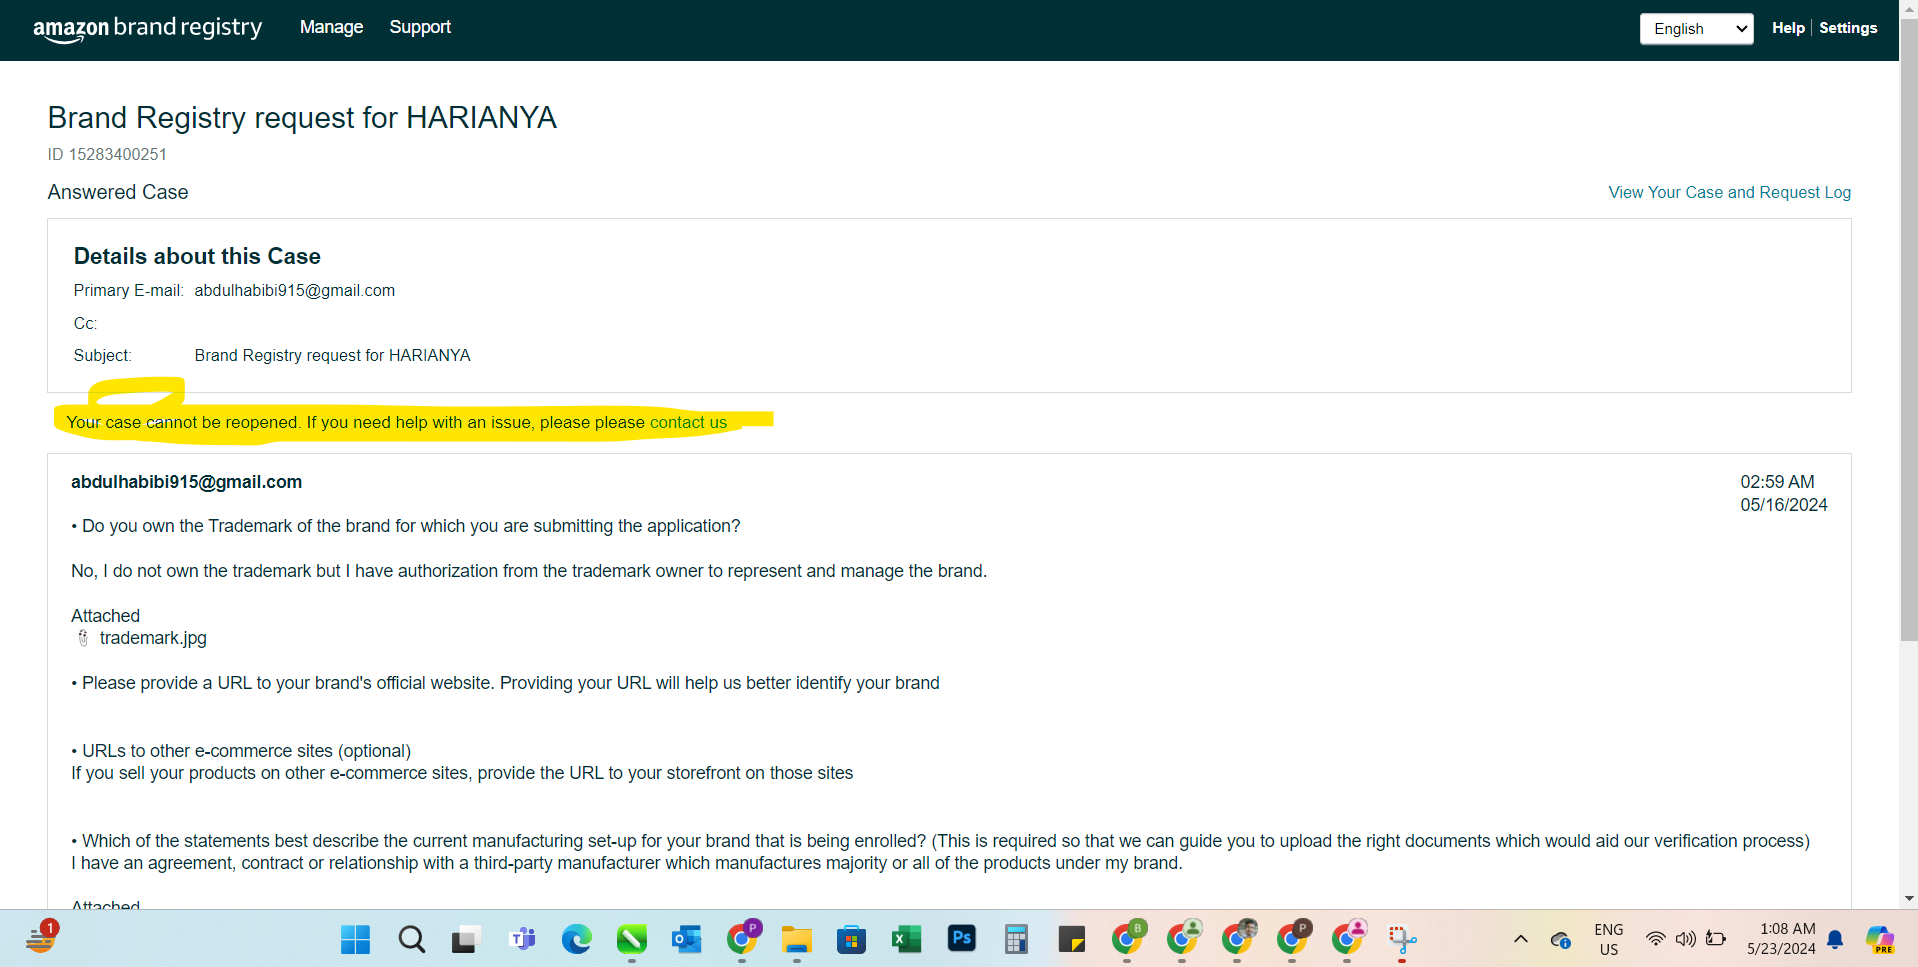Open the trademark.jpg attachment
The height and width of the screenshot is (967, 1918).
click(153, 638)
